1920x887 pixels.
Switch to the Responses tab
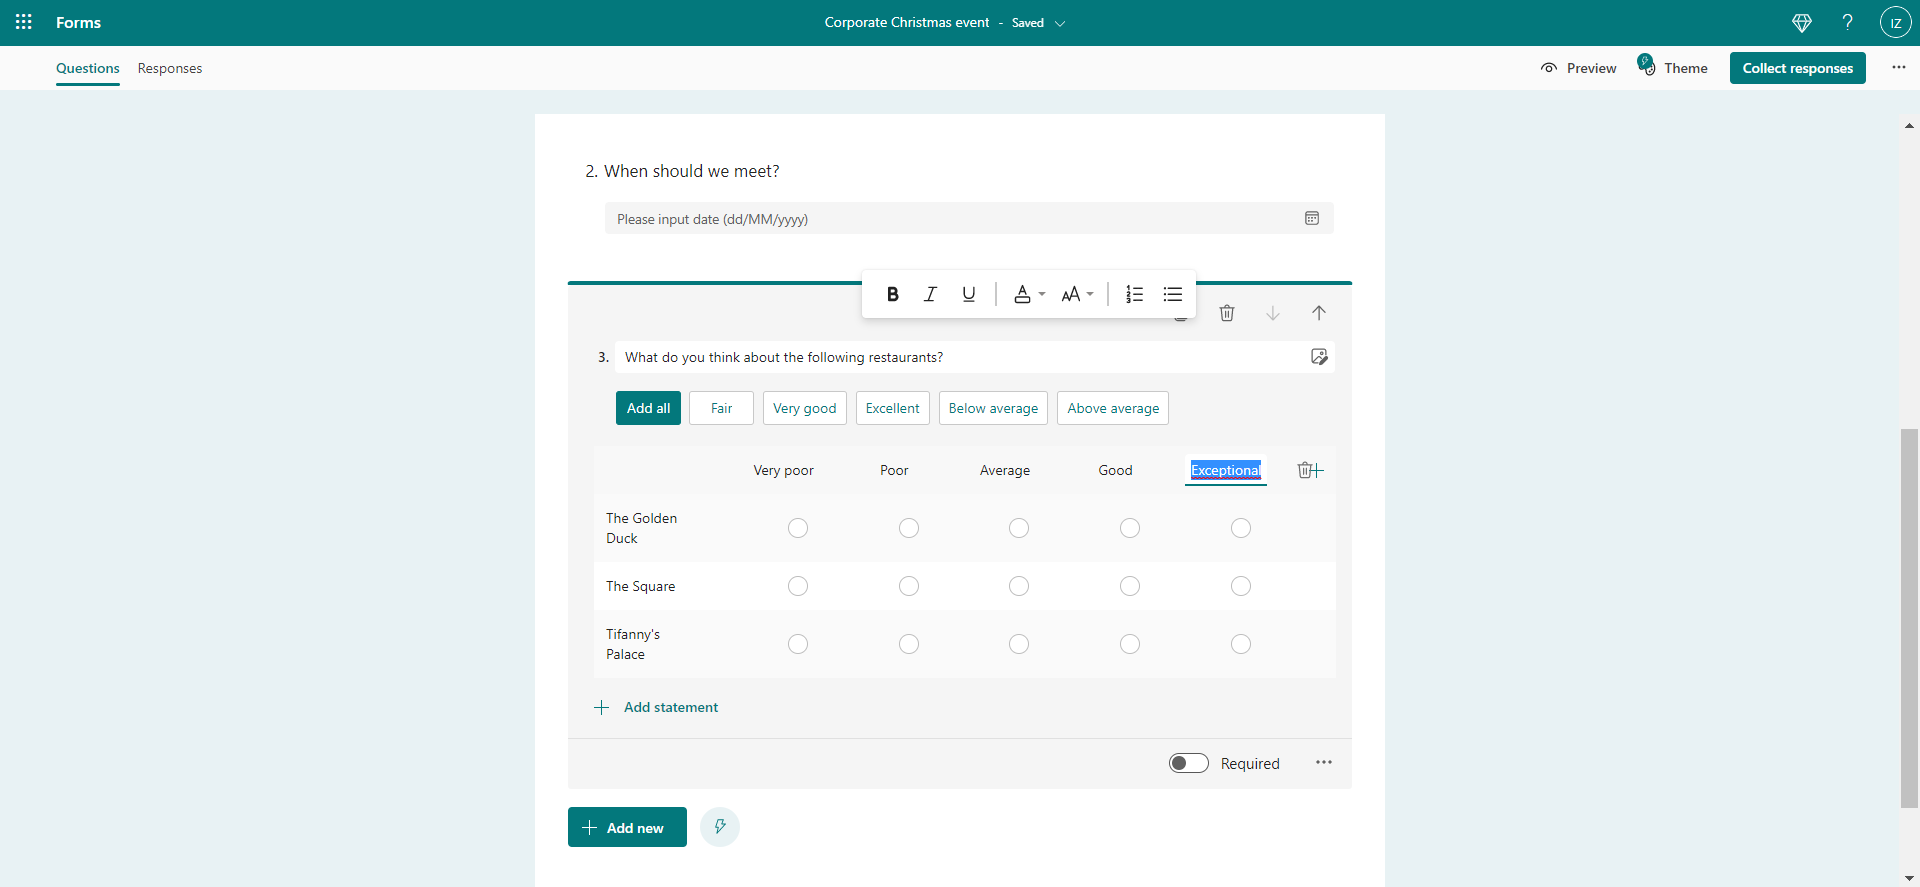point(170,68)
